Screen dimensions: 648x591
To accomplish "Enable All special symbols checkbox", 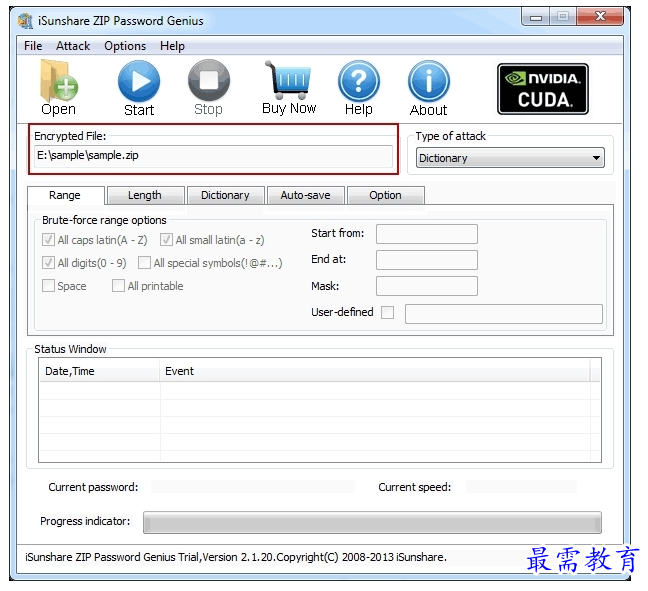I will point(144,263).
